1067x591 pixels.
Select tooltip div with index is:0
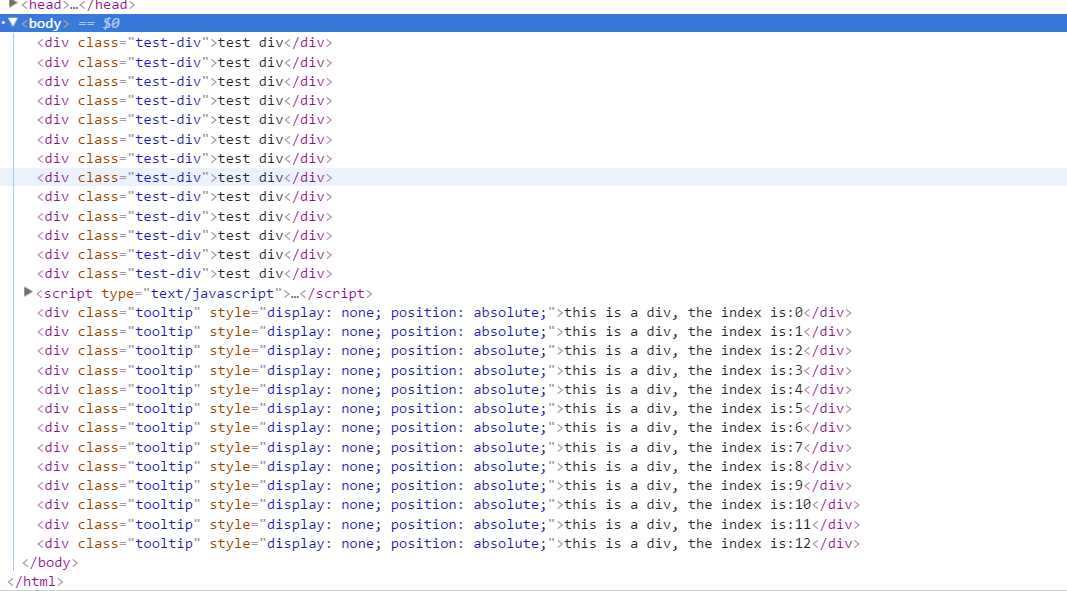[x=444, y=313]
